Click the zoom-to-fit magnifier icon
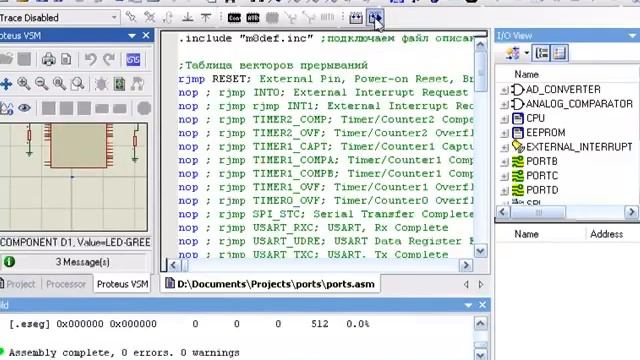Viewport: 640px width, 360px height. tap(60, 84)
